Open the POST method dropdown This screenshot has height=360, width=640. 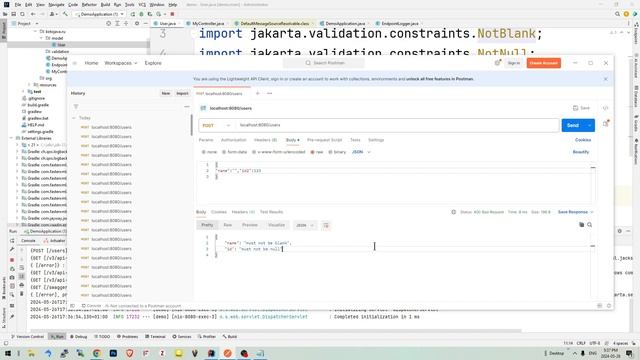coord(216,125)
